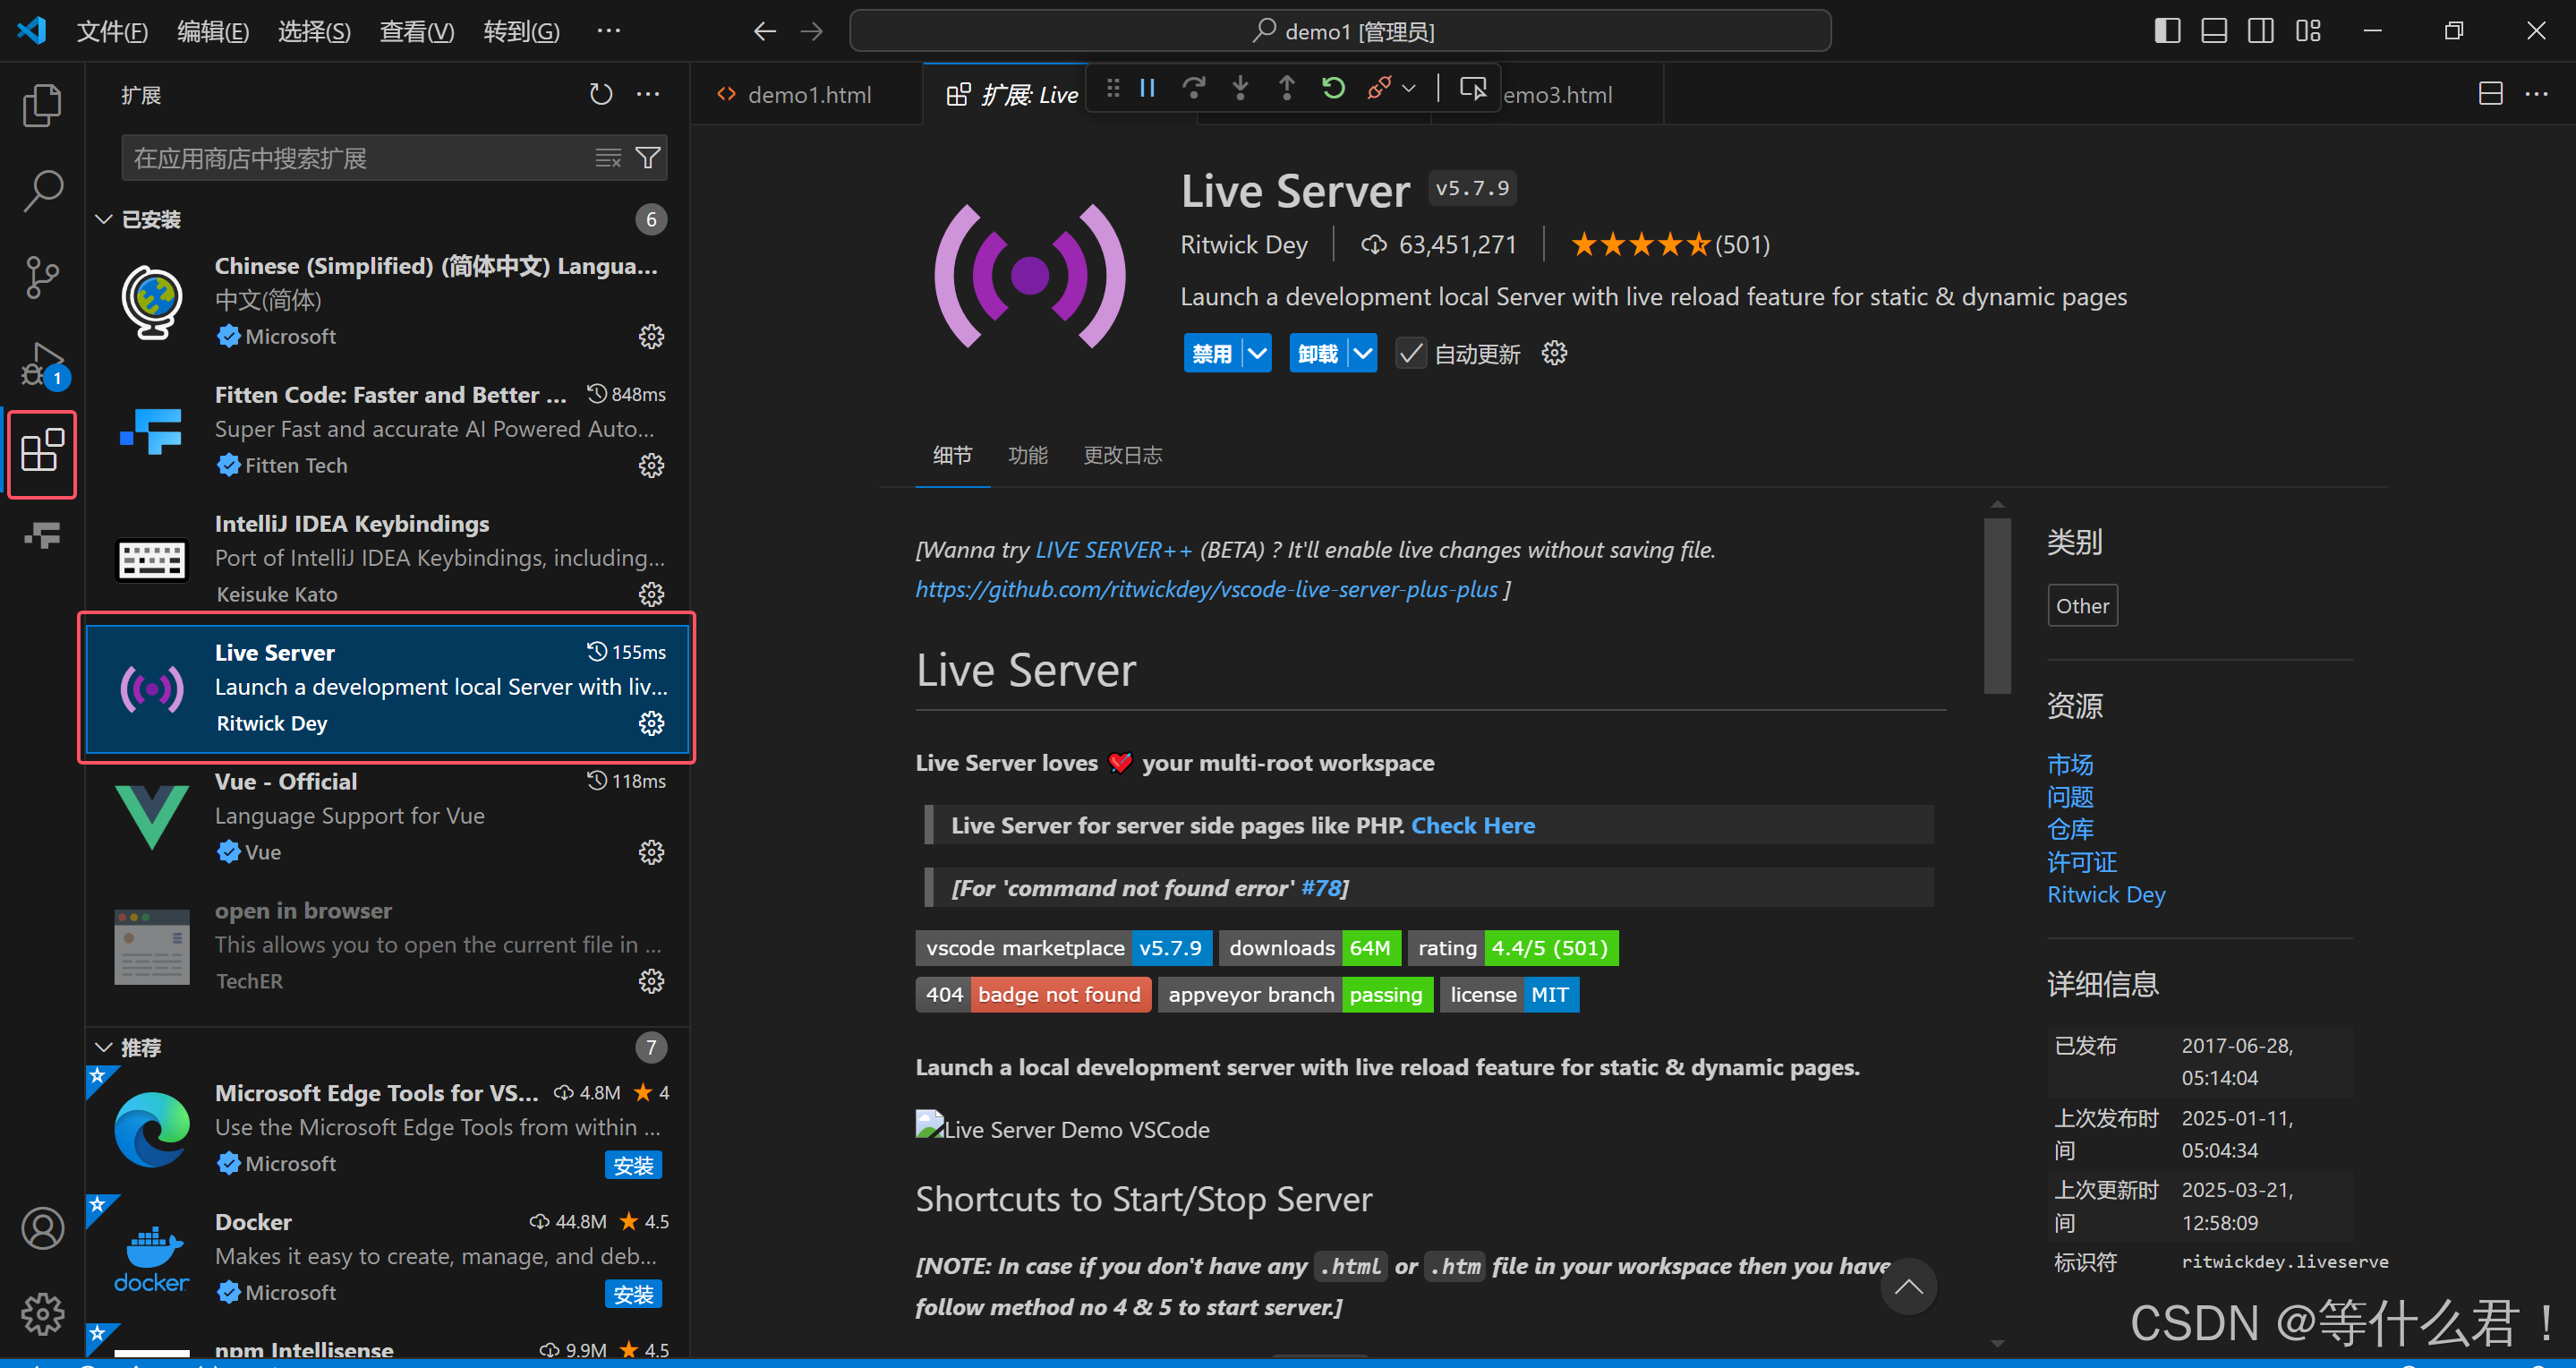The height and width of the screenshot is (1368, 2576).
Task: Open Run and Debug view
Action: (x=42, y=364)
